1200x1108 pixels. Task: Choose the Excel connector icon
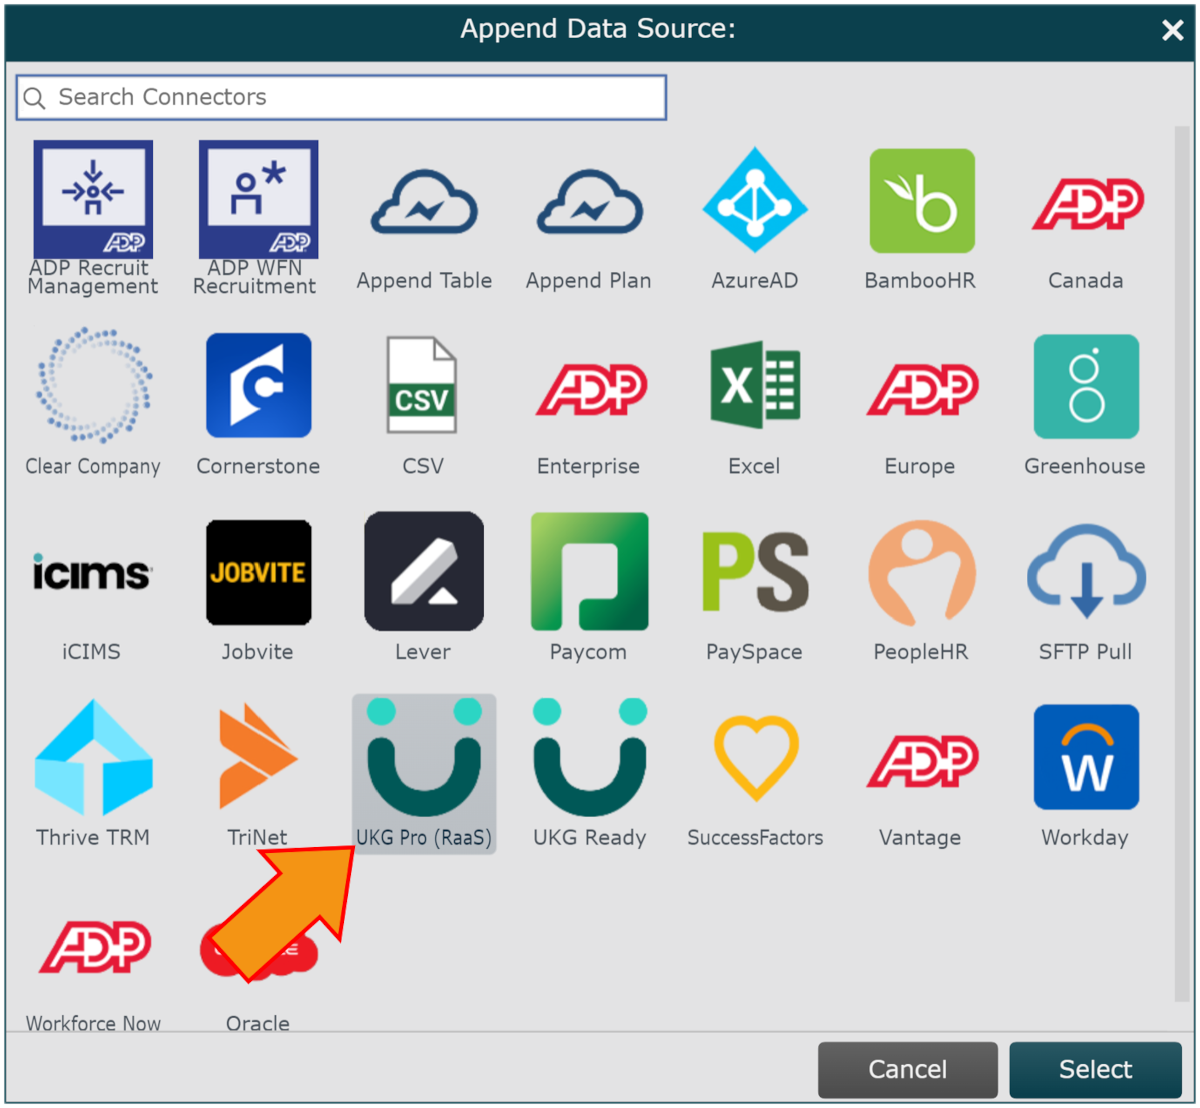coord(755,386)
